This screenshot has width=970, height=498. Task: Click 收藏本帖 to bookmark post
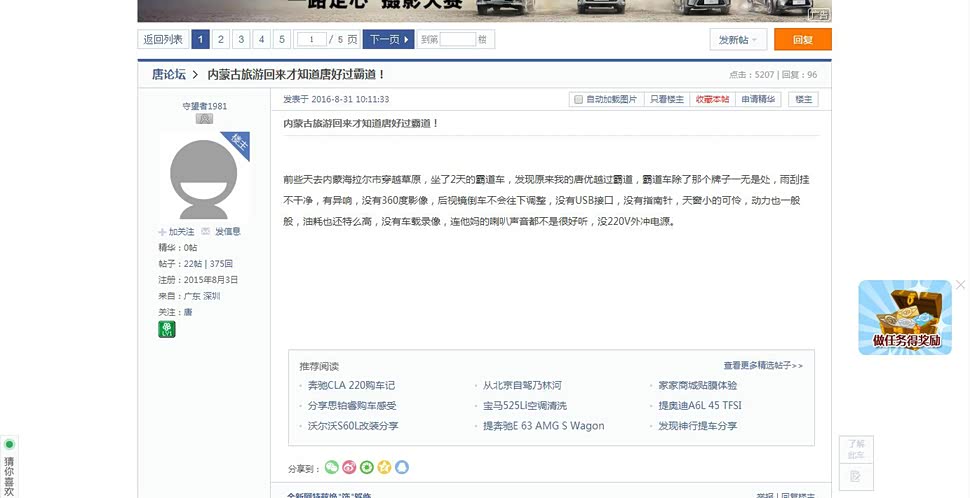tap(713, 99)
